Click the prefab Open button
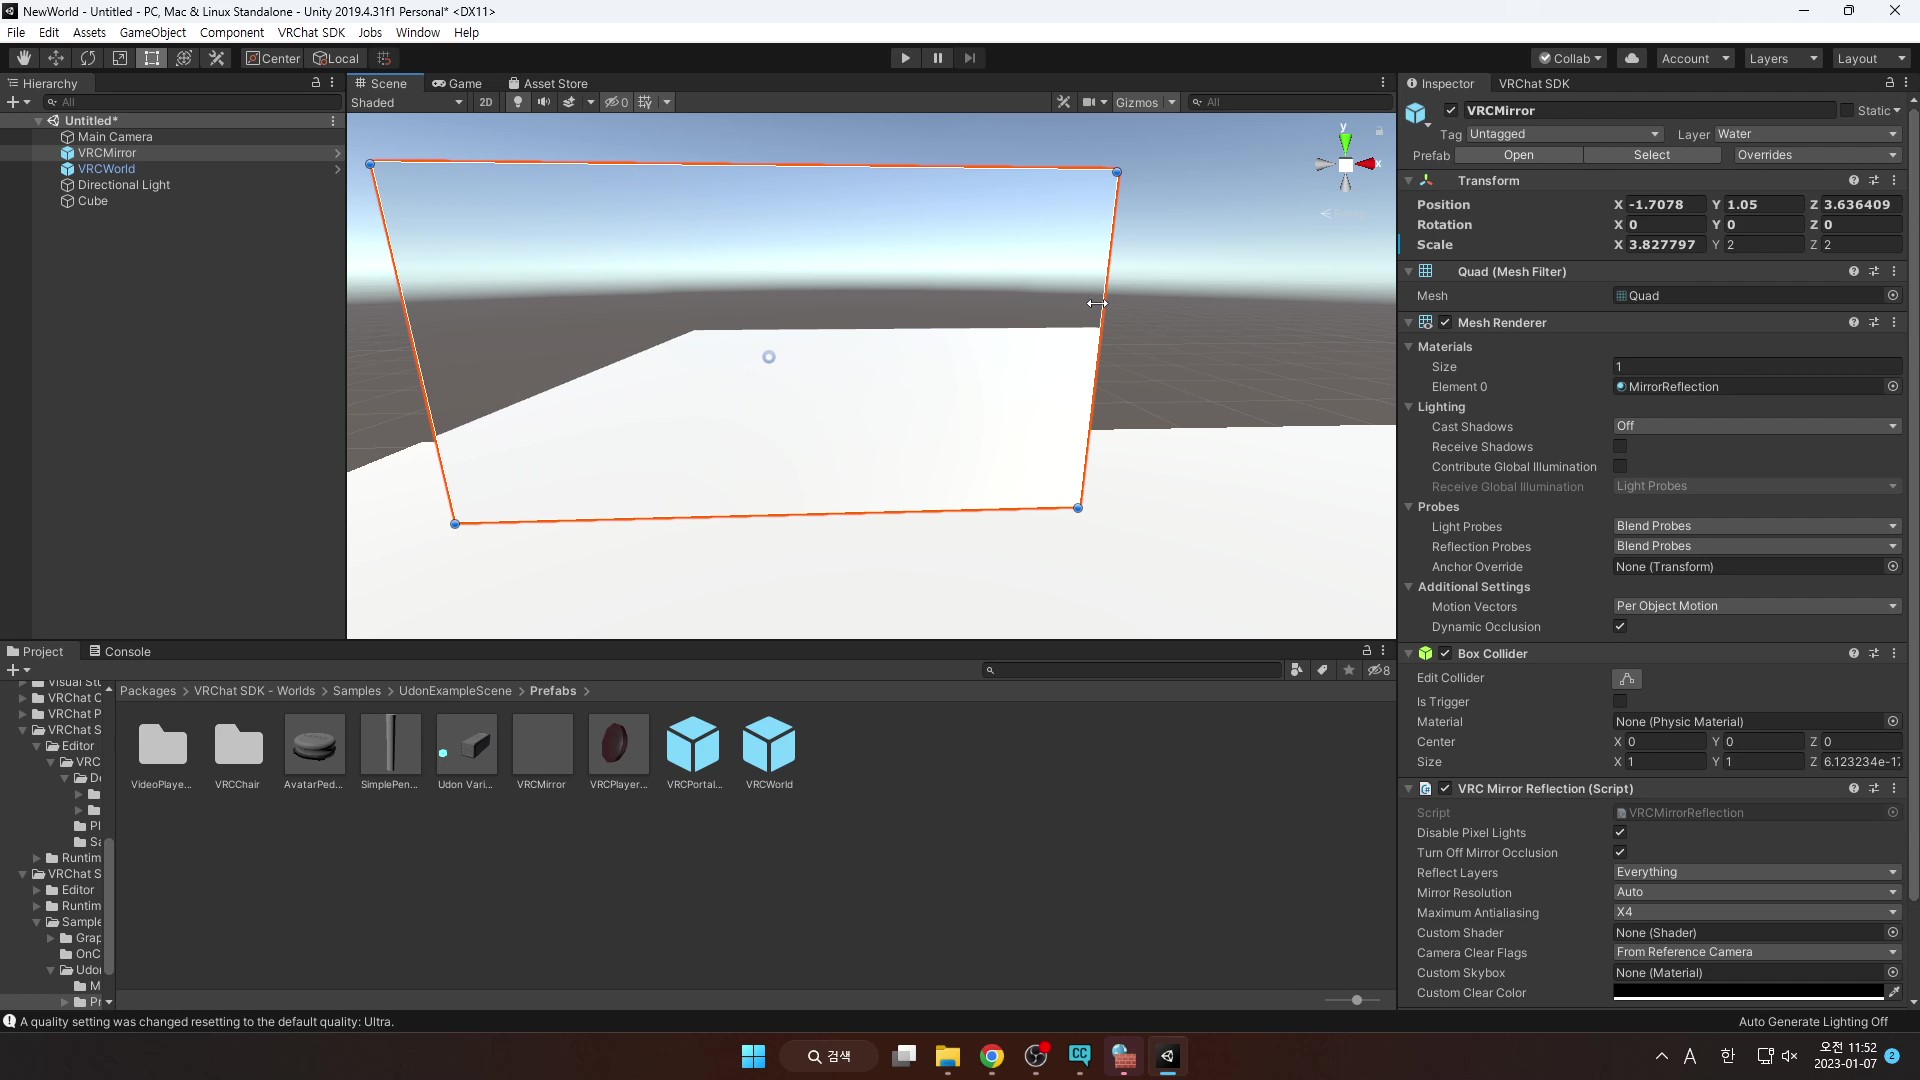The width and height of the screenshot is (1920, 1080). (x=1518, y=155)
